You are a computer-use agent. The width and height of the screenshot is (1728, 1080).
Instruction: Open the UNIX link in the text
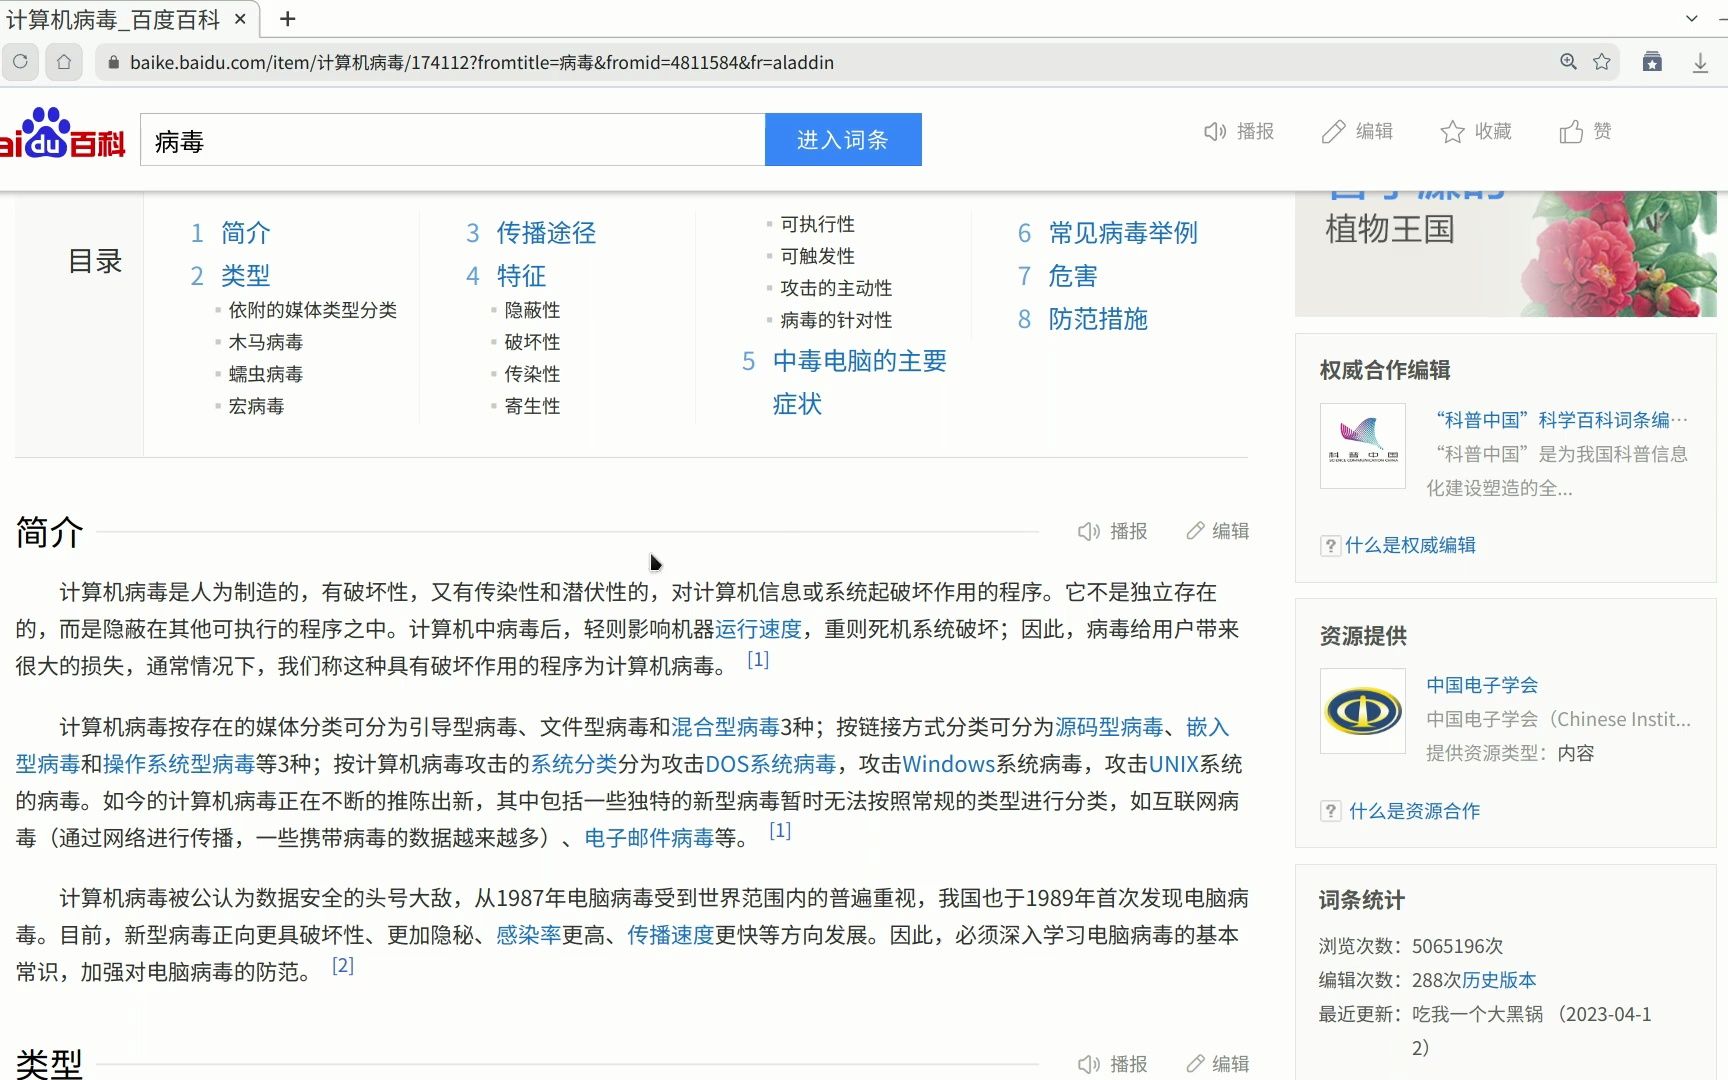tap(1174, 764)
